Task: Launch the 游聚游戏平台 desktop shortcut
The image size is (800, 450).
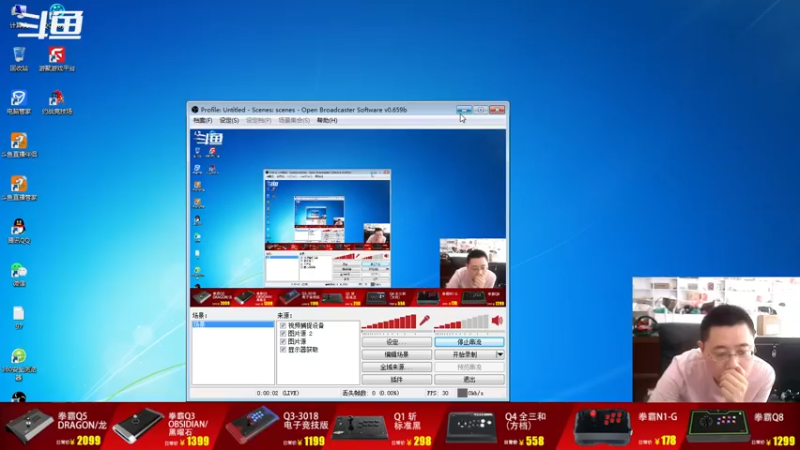Action: point(57,58)
